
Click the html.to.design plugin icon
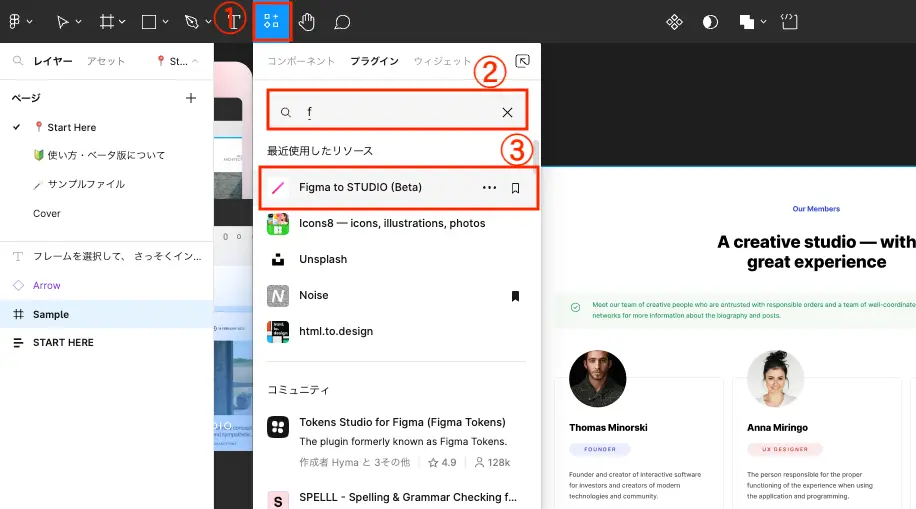278,332
